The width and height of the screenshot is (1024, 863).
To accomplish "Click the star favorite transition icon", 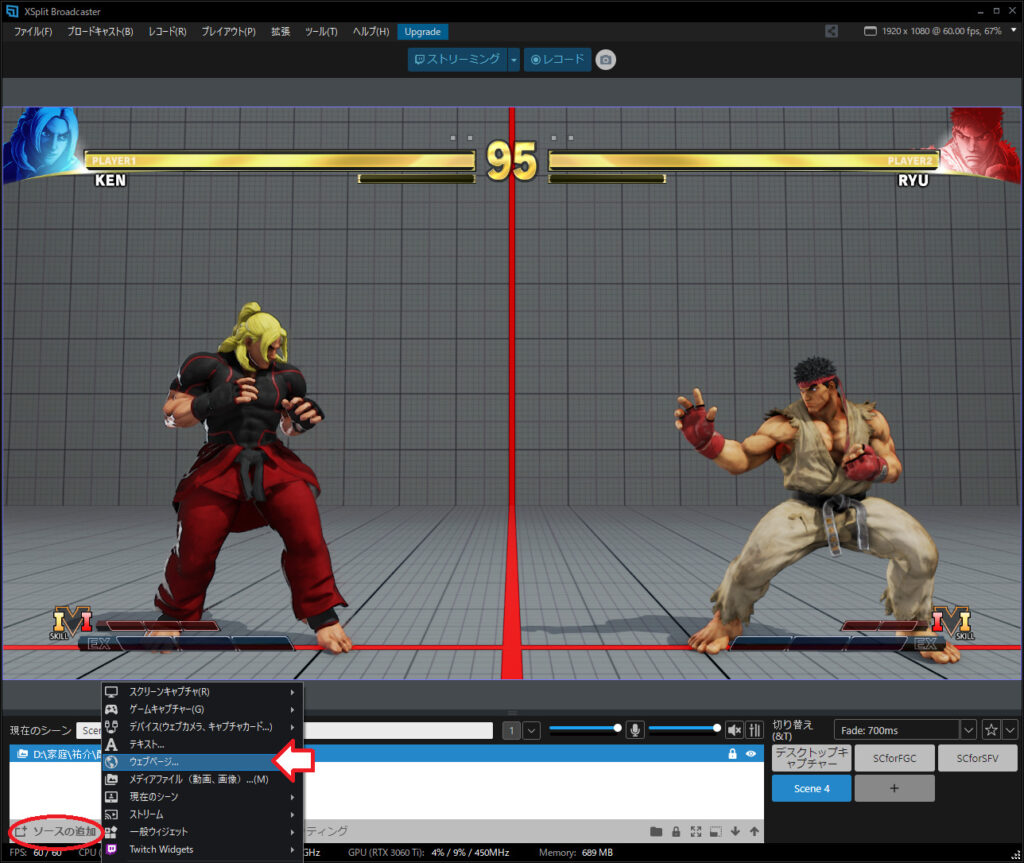I will point(991,730).
